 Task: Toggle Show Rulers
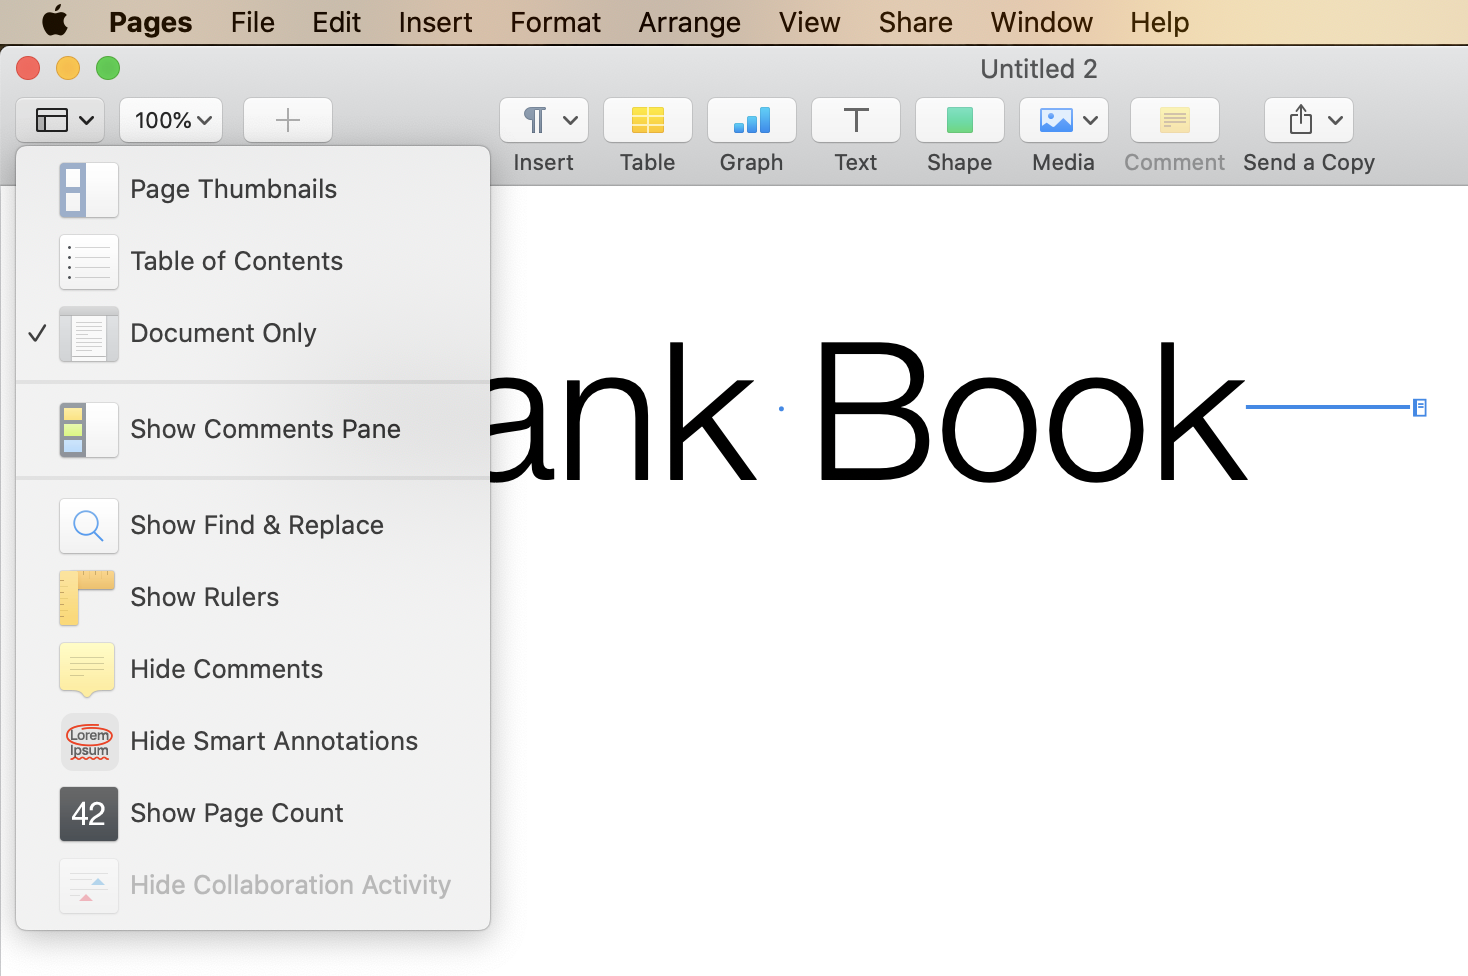(253, 598)
